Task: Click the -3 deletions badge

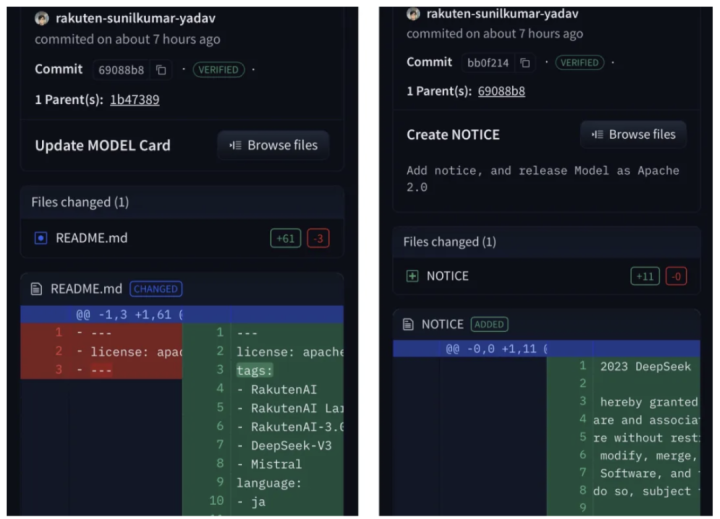Action: pyautogui.click(x=318, y=238)
